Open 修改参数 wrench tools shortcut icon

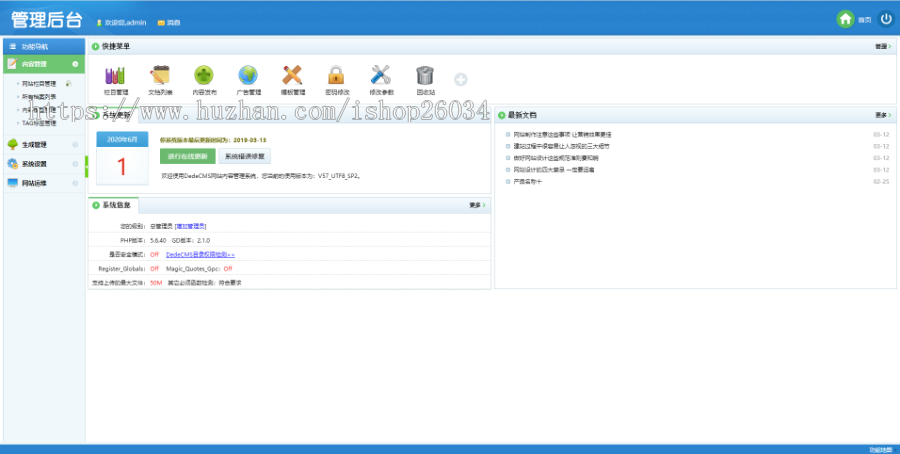381,75
